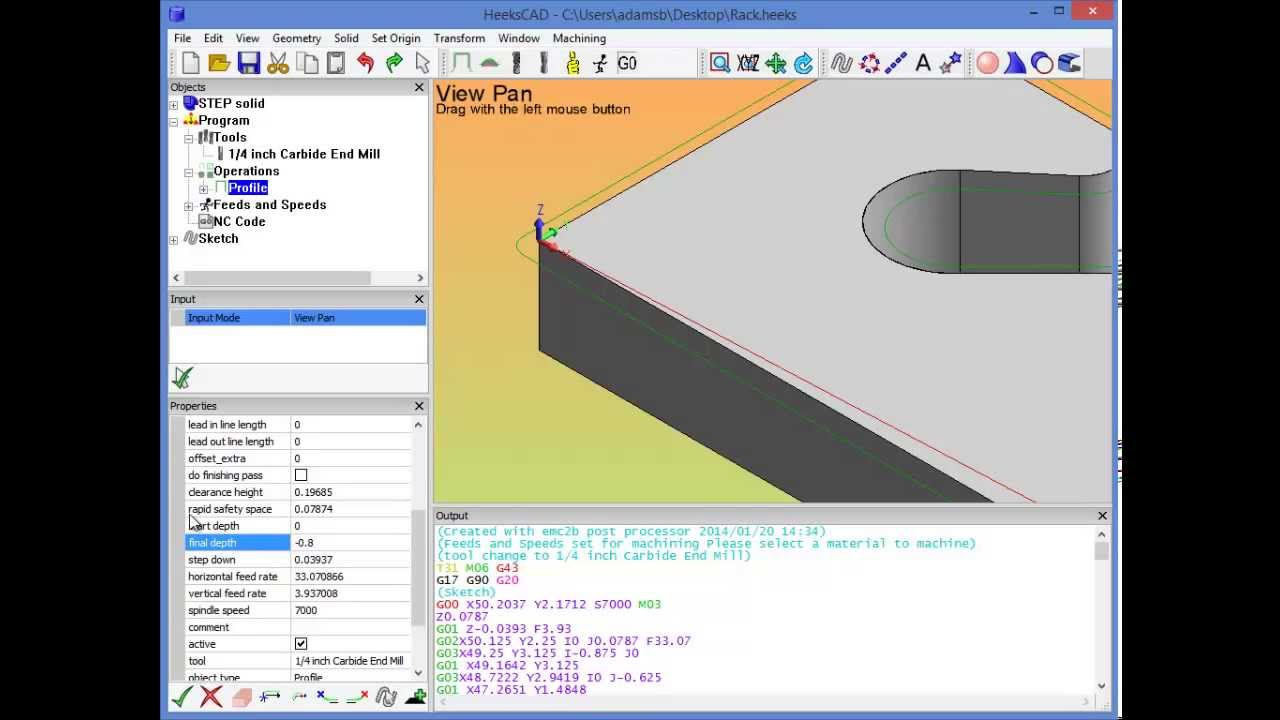
Task: Expand the Sketch tree node
Action: (x=174, y=240)
